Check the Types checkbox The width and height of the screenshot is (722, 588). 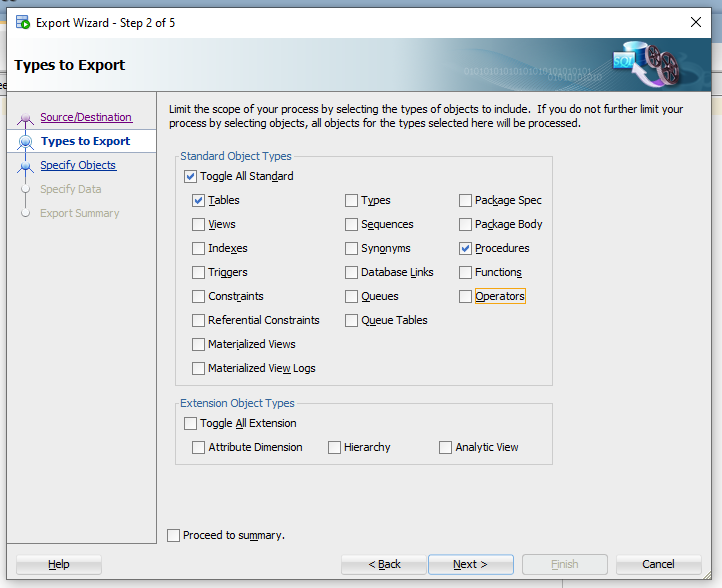(351, 200)
